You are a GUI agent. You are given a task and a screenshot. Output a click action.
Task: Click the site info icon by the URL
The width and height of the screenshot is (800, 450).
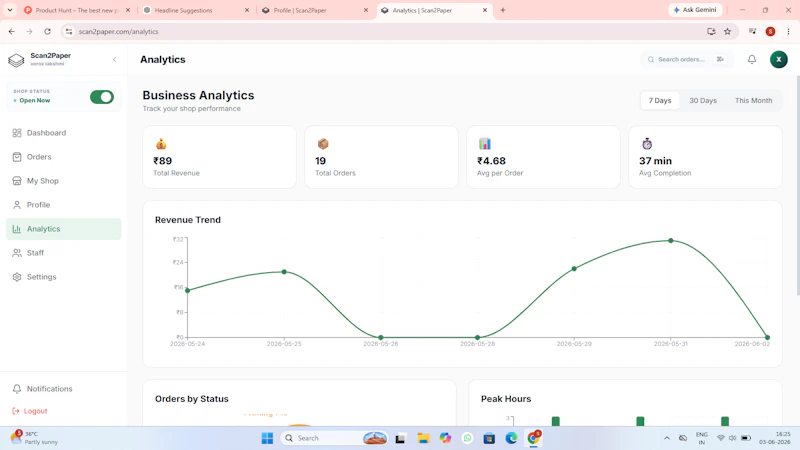(x=69, y=32)
